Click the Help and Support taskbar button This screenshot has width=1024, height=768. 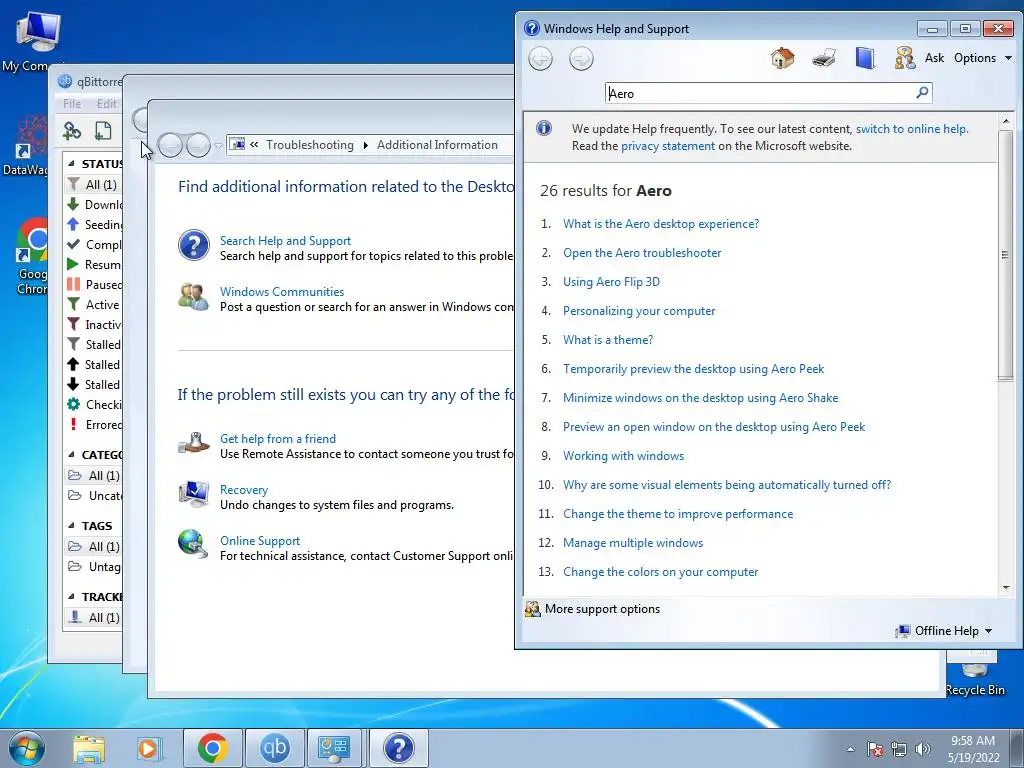(x=398, y=748)
